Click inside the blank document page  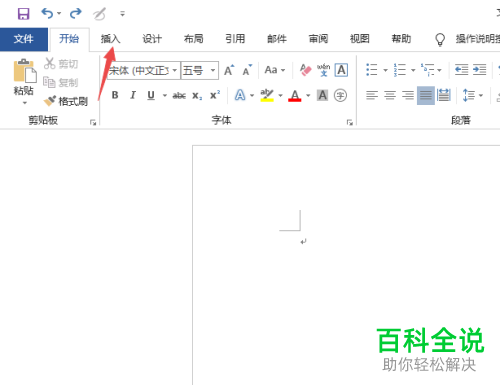[x=346, y=265]
